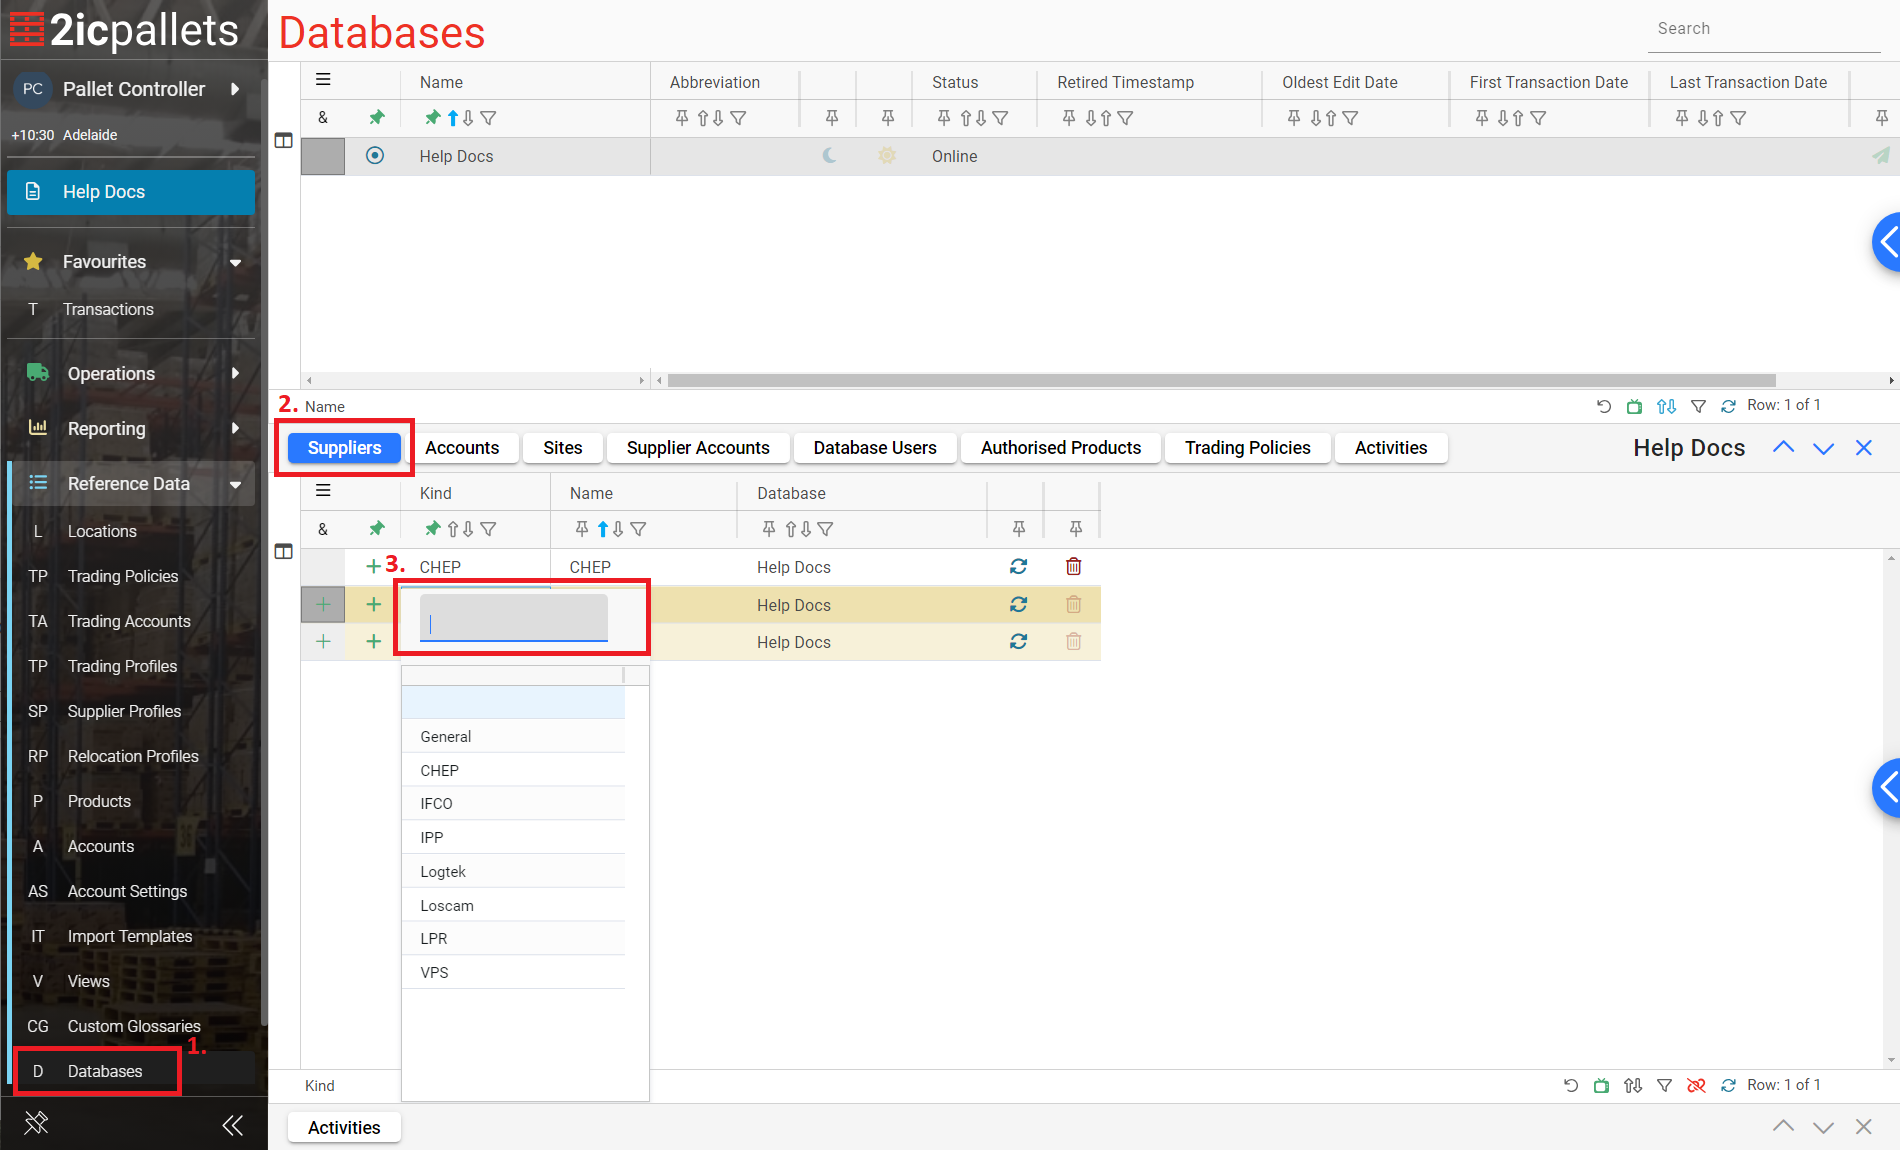Choose Loscam from the Kind dropdown list

[447, 905]
